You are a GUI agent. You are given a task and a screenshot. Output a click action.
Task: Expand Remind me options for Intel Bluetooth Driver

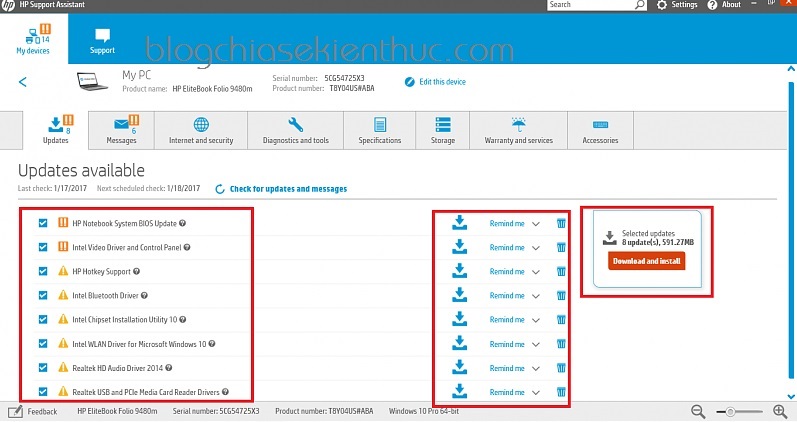(536, 296)
